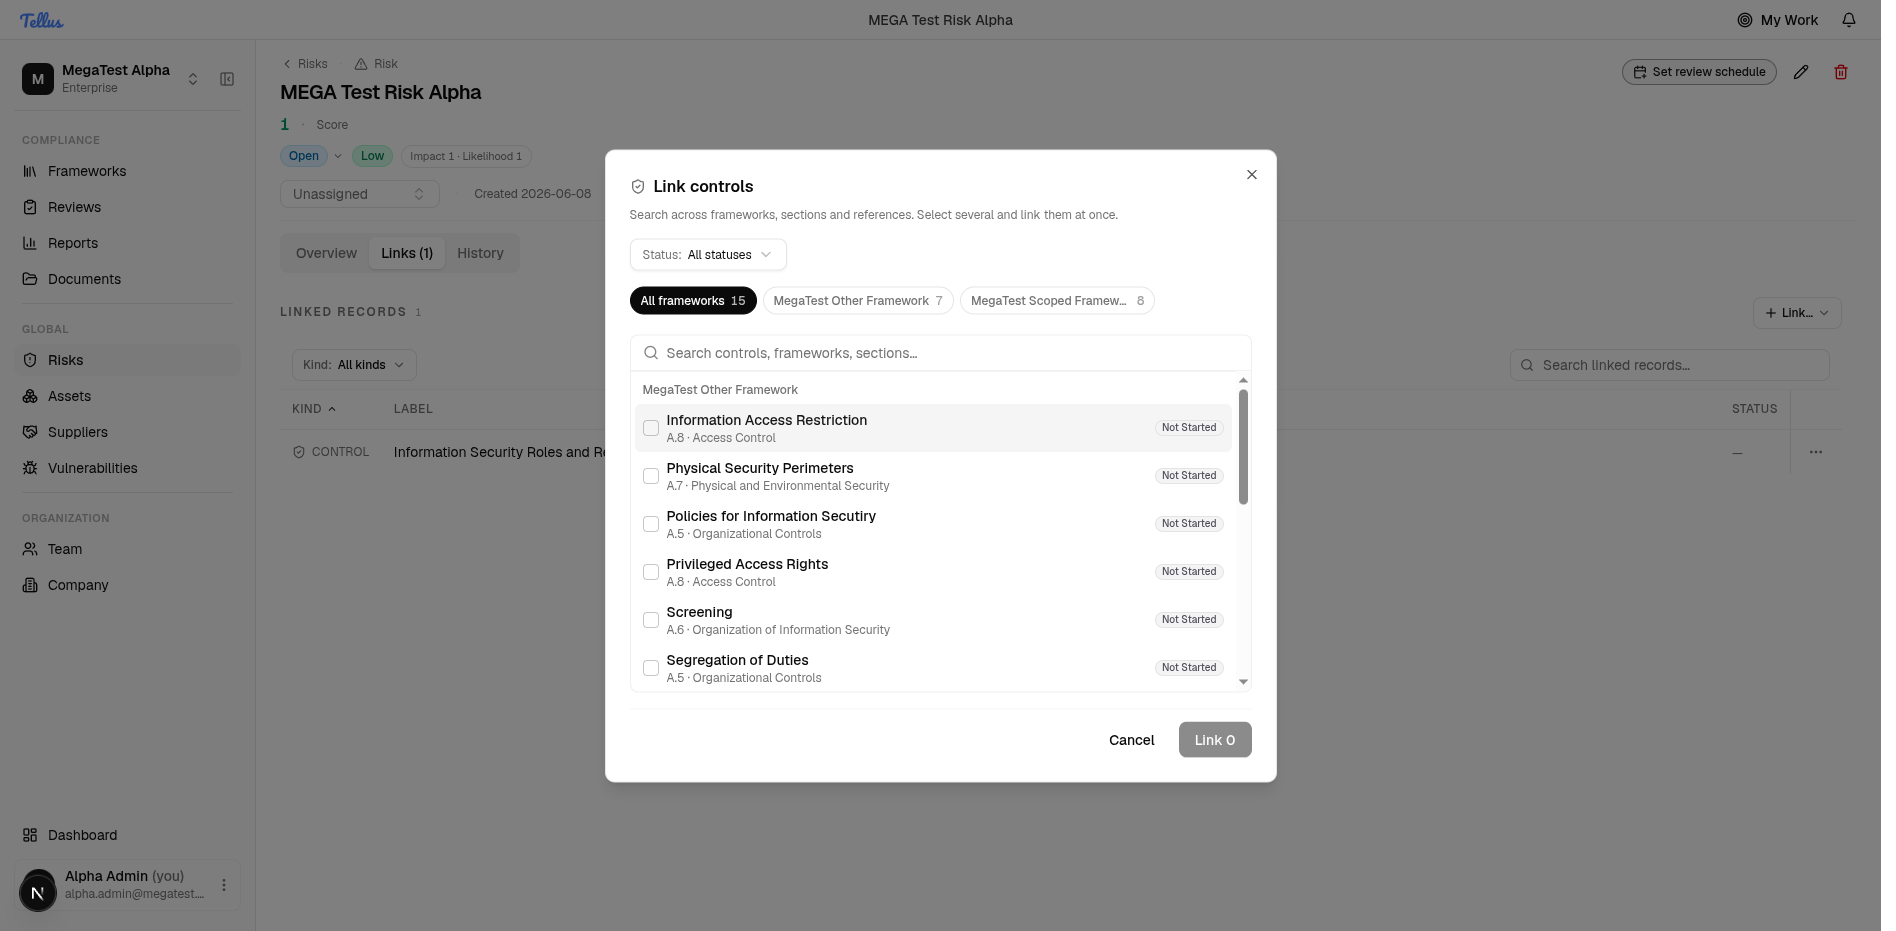The image size is (1896, 931).
Task: Open My Work target icon
Action: (1744, 20)
